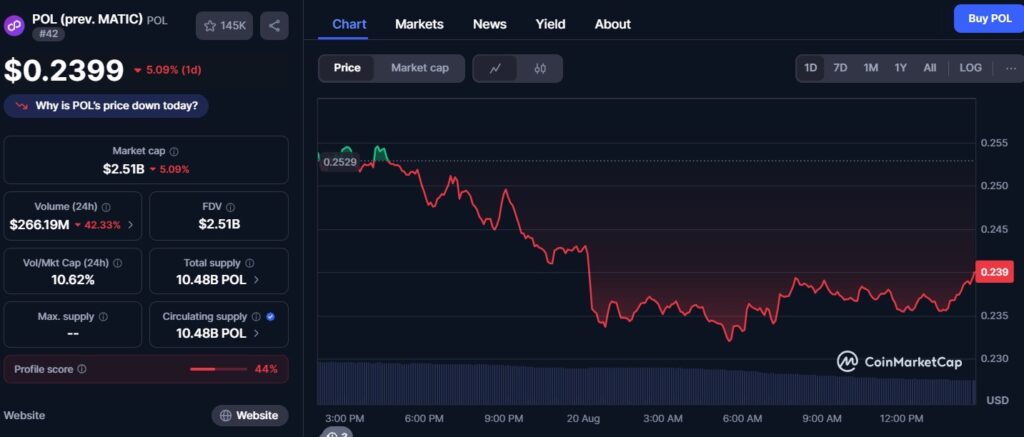Open the About tab
The height and width of the screenshot is (437, 1024).
[613, 24]
